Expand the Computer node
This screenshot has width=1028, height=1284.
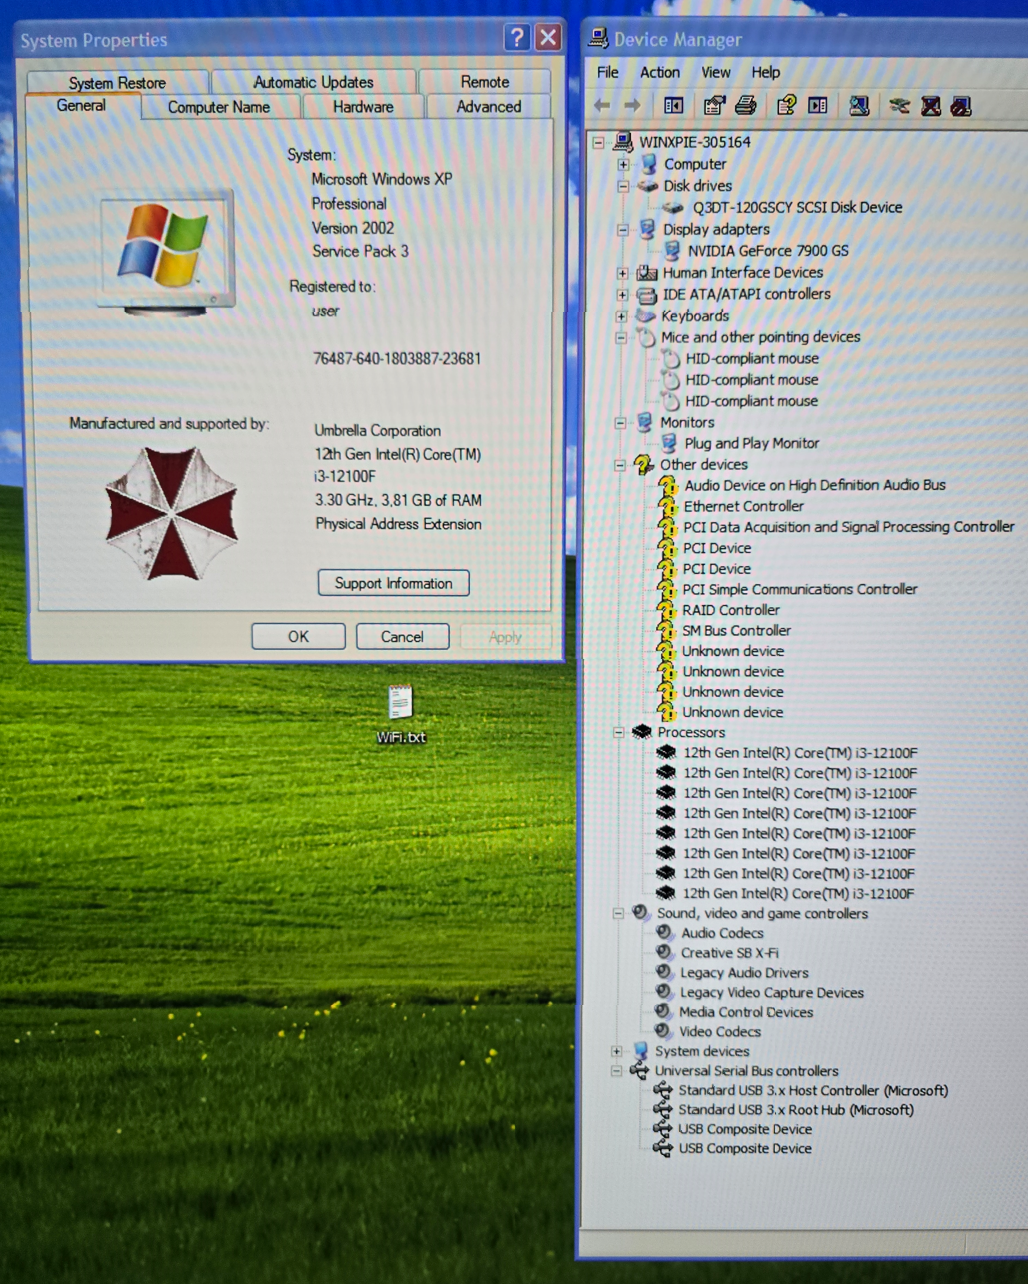pos(623,164)
